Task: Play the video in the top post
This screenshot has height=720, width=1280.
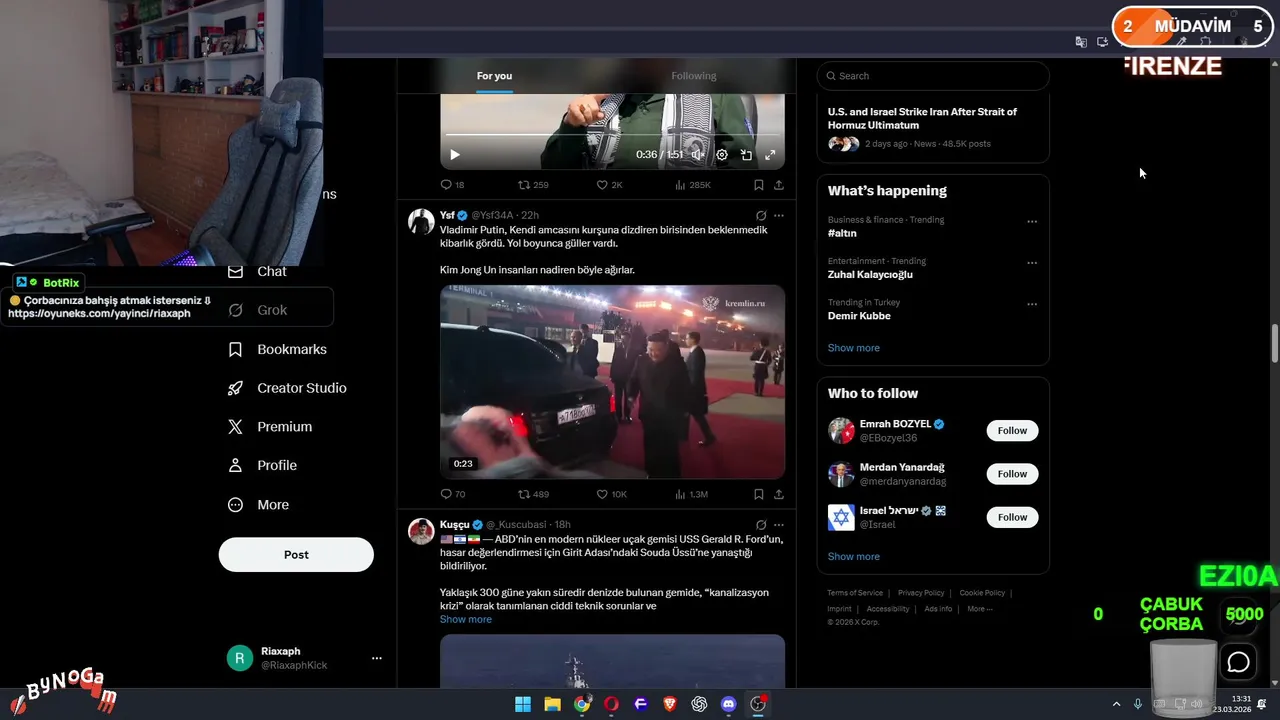Action: click(455, 155)
